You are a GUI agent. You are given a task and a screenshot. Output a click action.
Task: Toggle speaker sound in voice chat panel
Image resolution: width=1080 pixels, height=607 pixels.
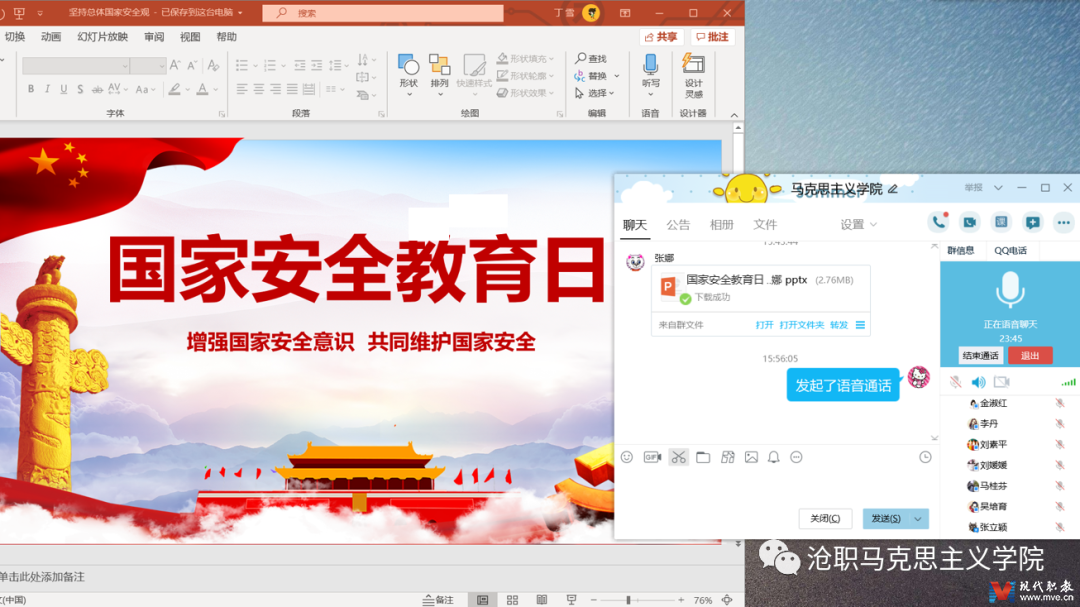click(978, 382)
